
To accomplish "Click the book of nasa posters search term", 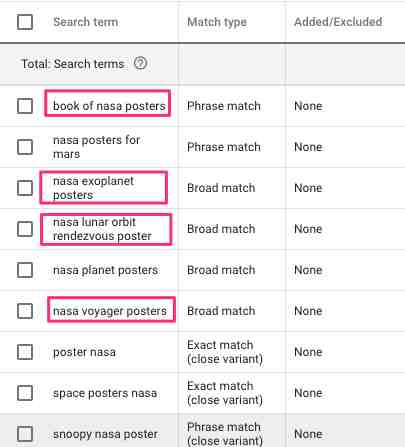I will click(x=109, y=106).
